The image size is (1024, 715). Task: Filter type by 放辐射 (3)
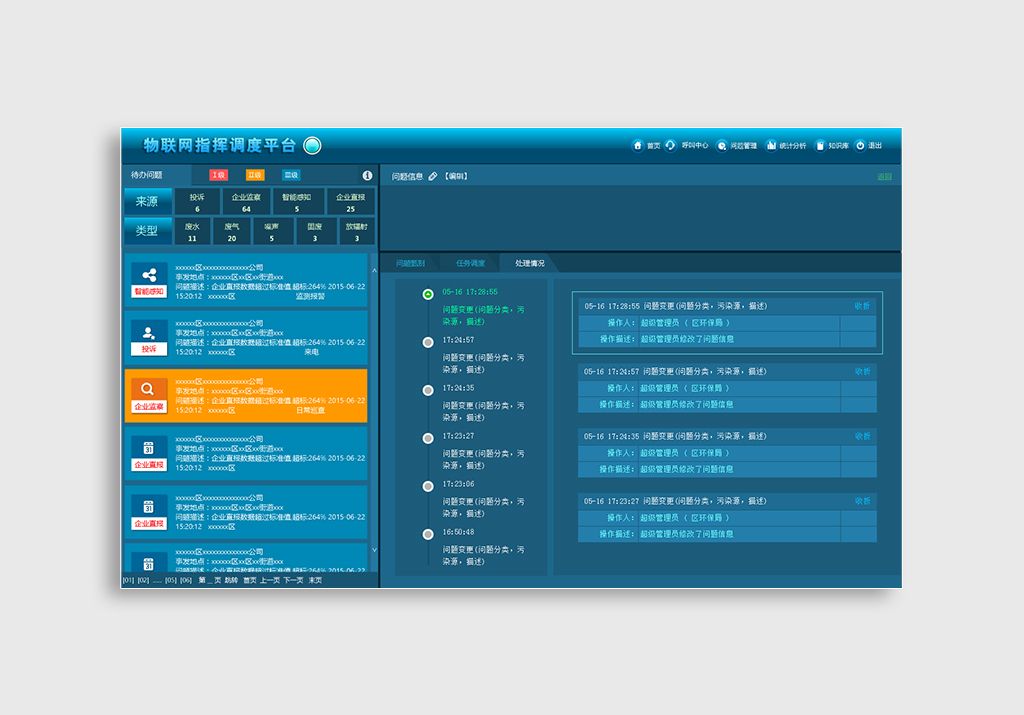pos(357,232)
